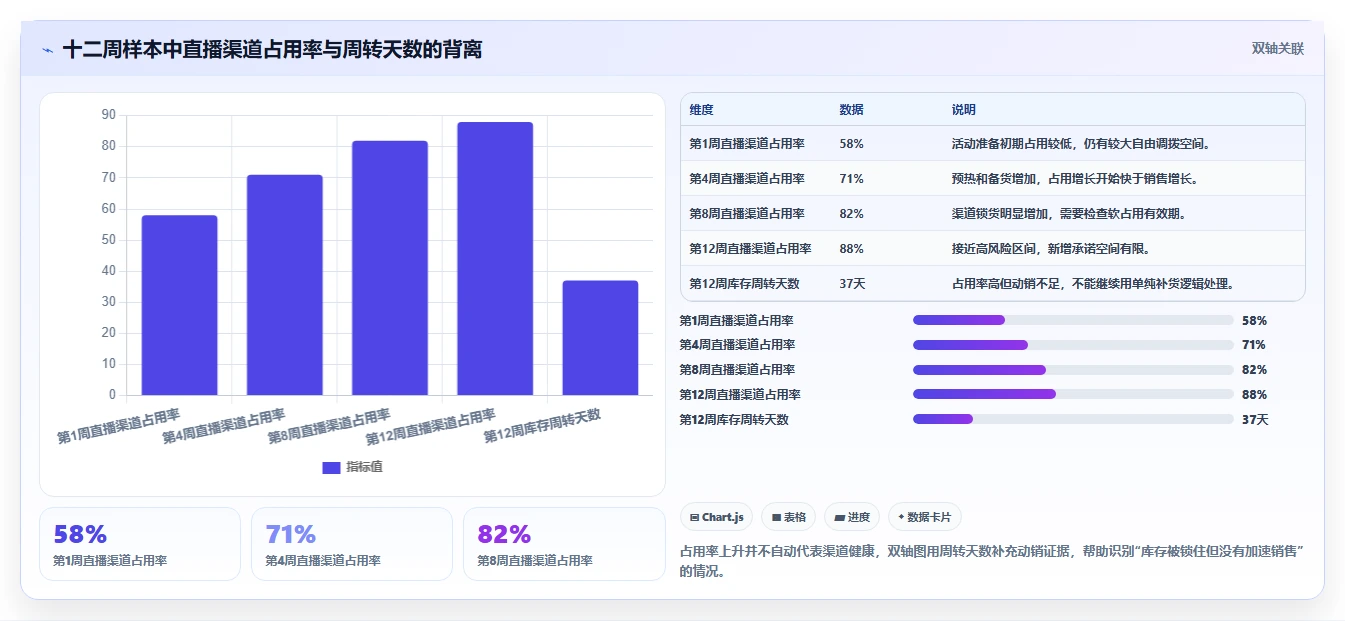1345x621 pixels.
Task: Click the 第1周直播渠道占用率 progress bar
Action: point(1073,320)
